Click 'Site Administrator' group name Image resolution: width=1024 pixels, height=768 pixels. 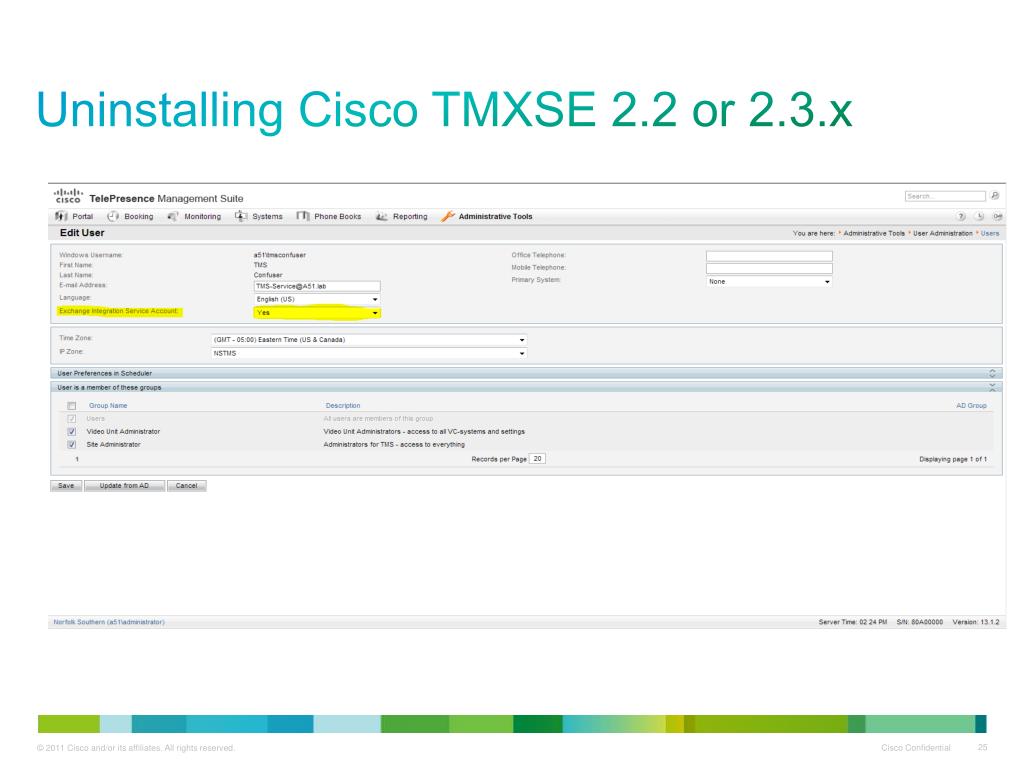(x=113, y=445)
